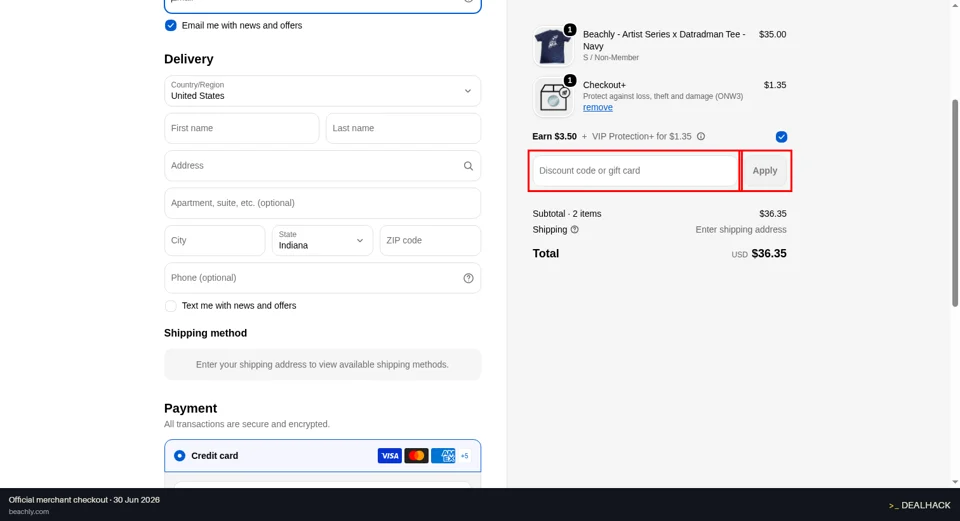Image resolution: width=960 pixels, height=521 pixels.
Task: Click the Visa card icon
Action: 389,455
